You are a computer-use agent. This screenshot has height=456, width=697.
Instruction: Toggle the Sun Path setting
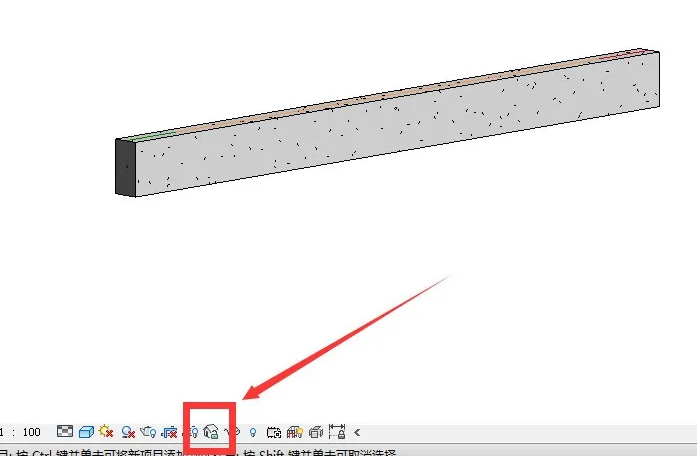point(105,432)
